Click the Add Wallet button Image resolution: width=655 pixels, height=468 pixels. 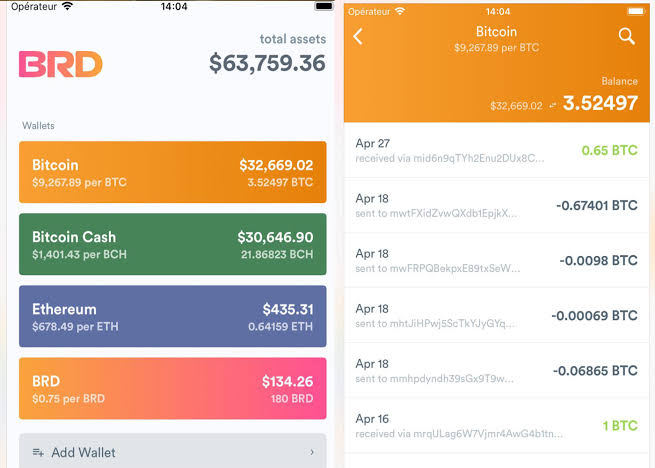[x=173, y=451]
